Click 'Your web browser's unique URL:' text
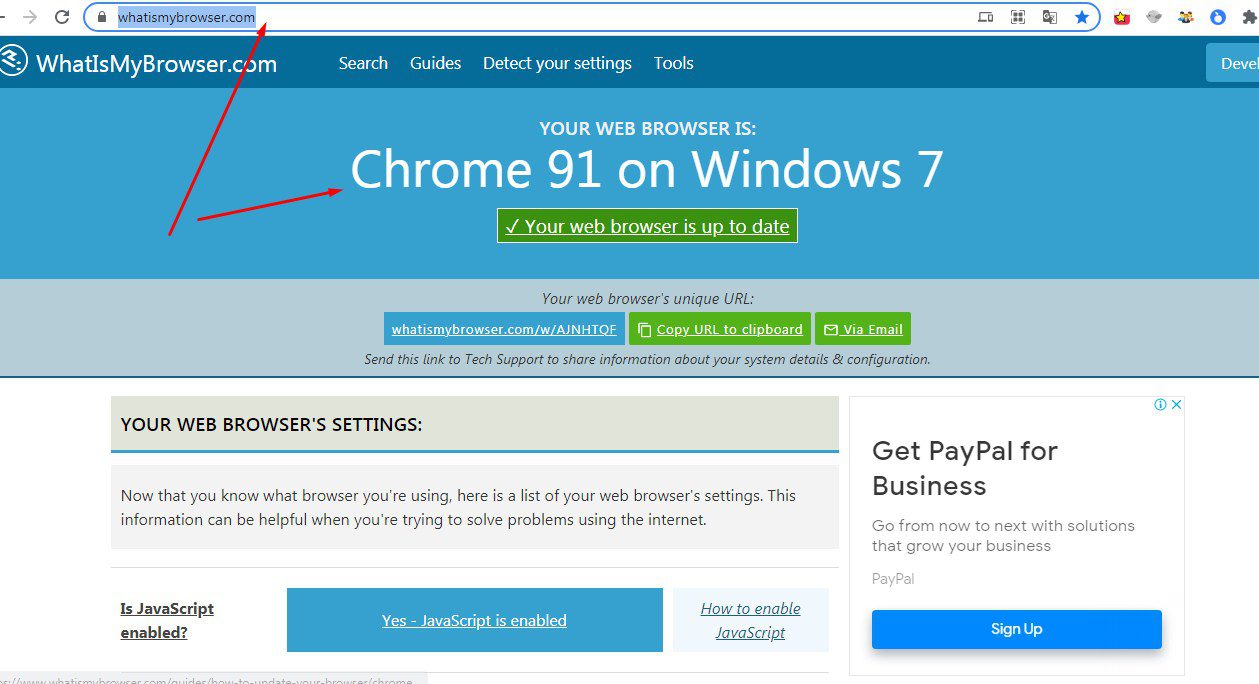1259x684 pixels. (x=648, y=298)
